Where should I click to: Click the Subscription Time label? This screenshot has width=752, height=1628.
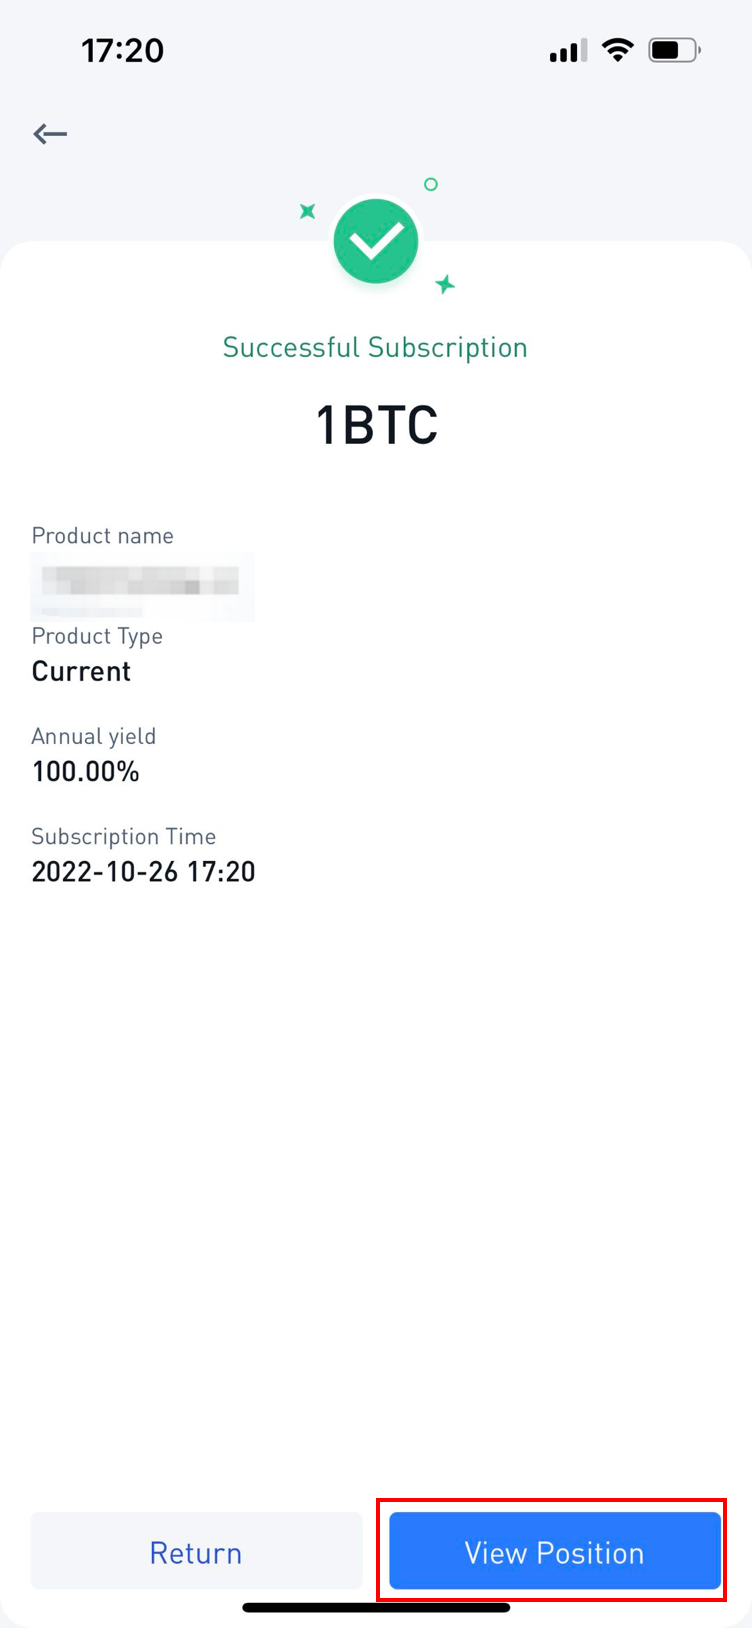(123, 836)
